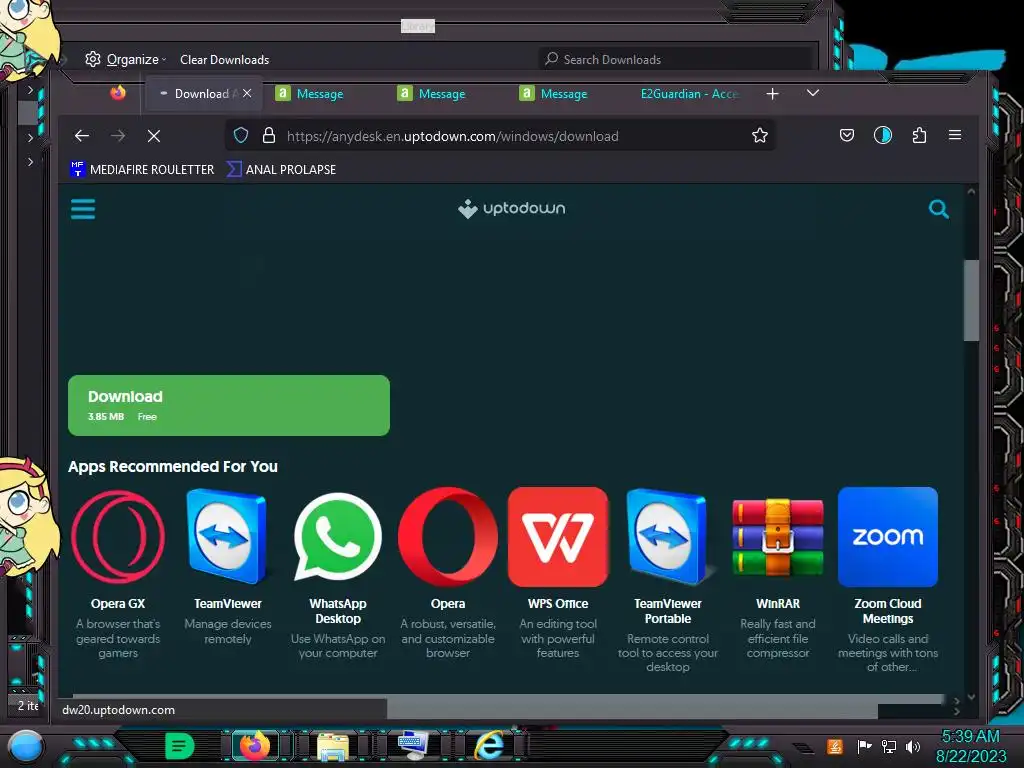Toggle the dark mode extension icon
The height and width of the screenshot is (768, 1024).
tap(883, 135)
